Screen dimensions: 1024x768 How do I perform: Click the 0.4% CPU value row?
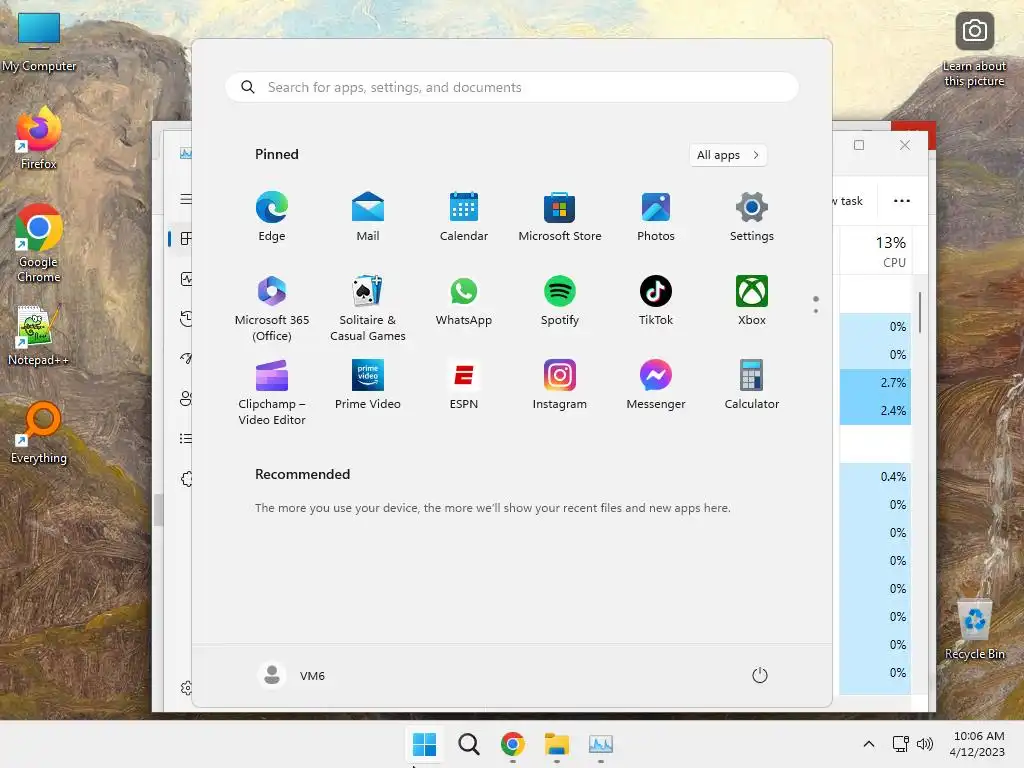(875, 477)
